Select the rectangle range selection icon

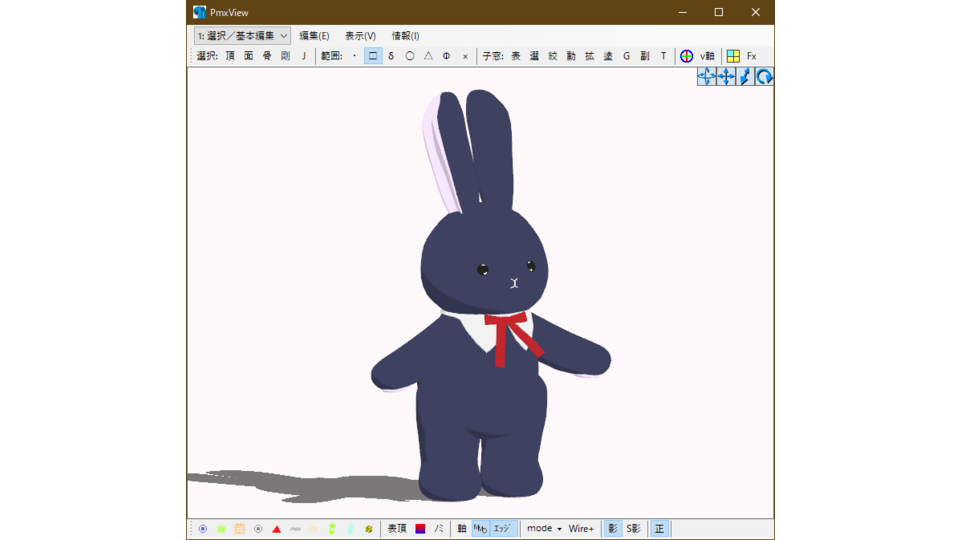point(373,56)
